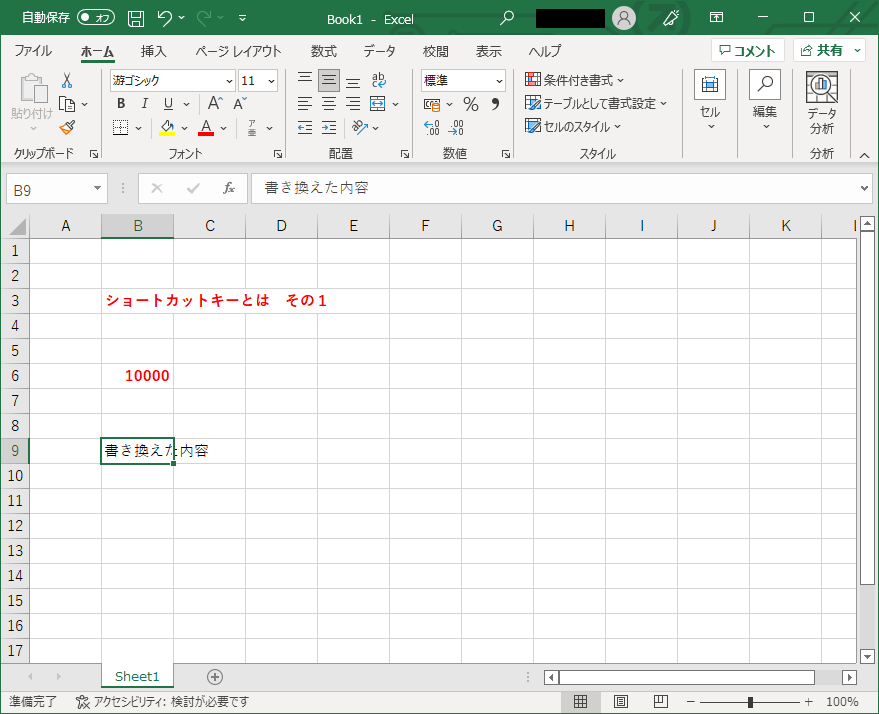Apply bottom vertical alignment
879x714 pixels.
click(x=353, y=81)
